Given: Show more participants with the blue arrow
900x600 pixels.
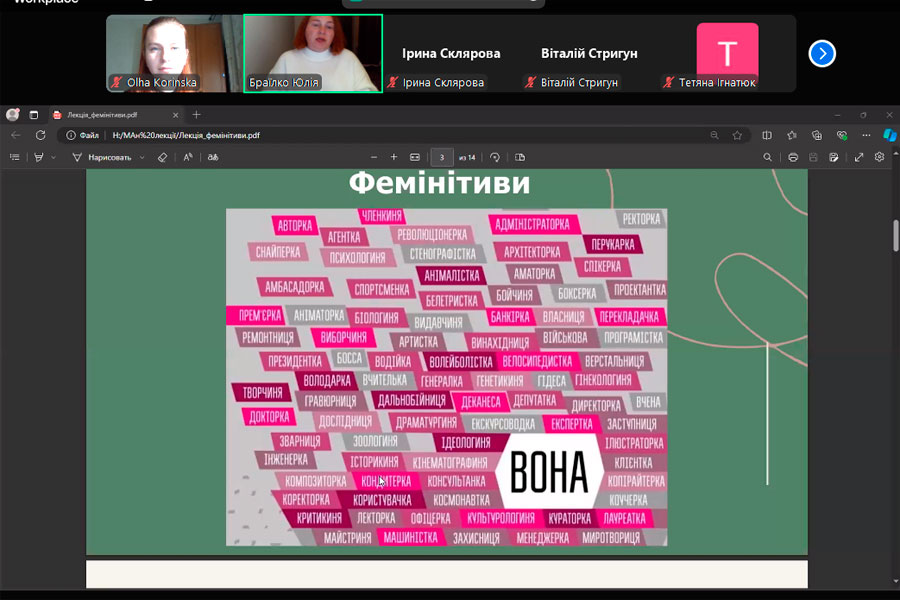Looking at the screenshot, I should click(x=822, y=54).
